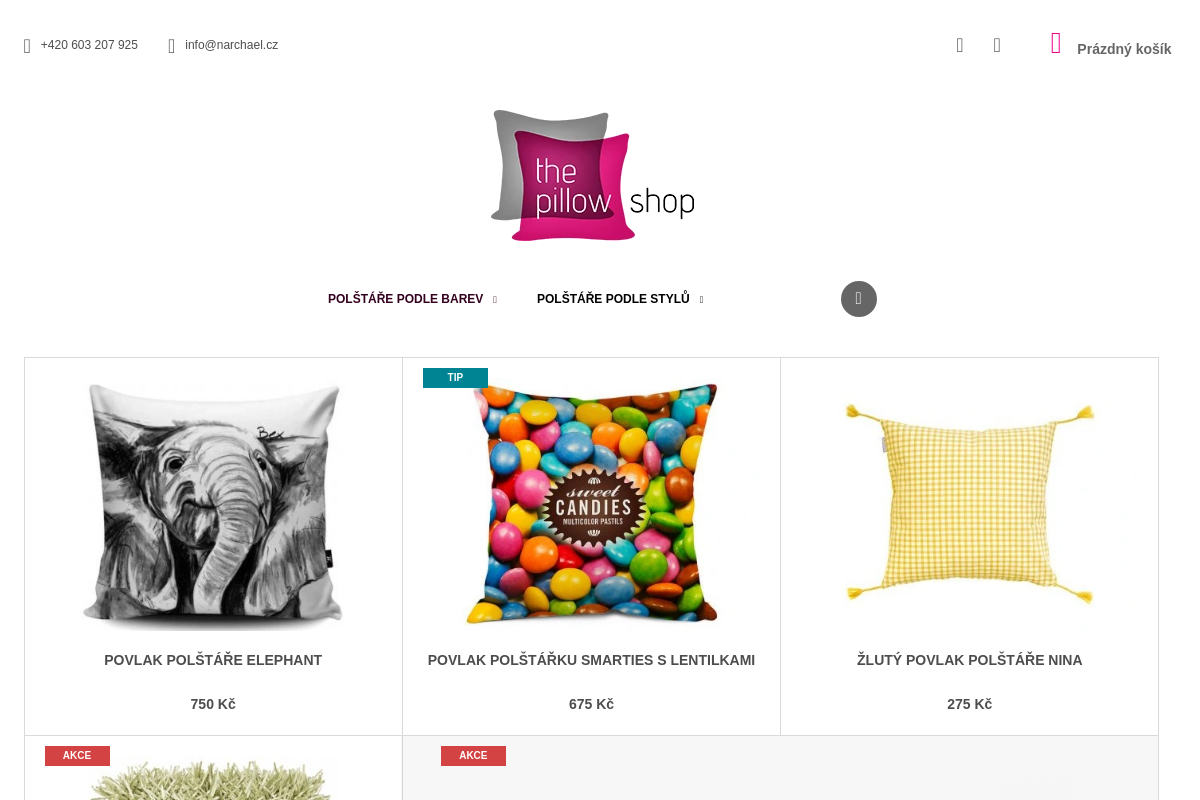Click the info@narchael.cz email address

(x=231, y=45)
